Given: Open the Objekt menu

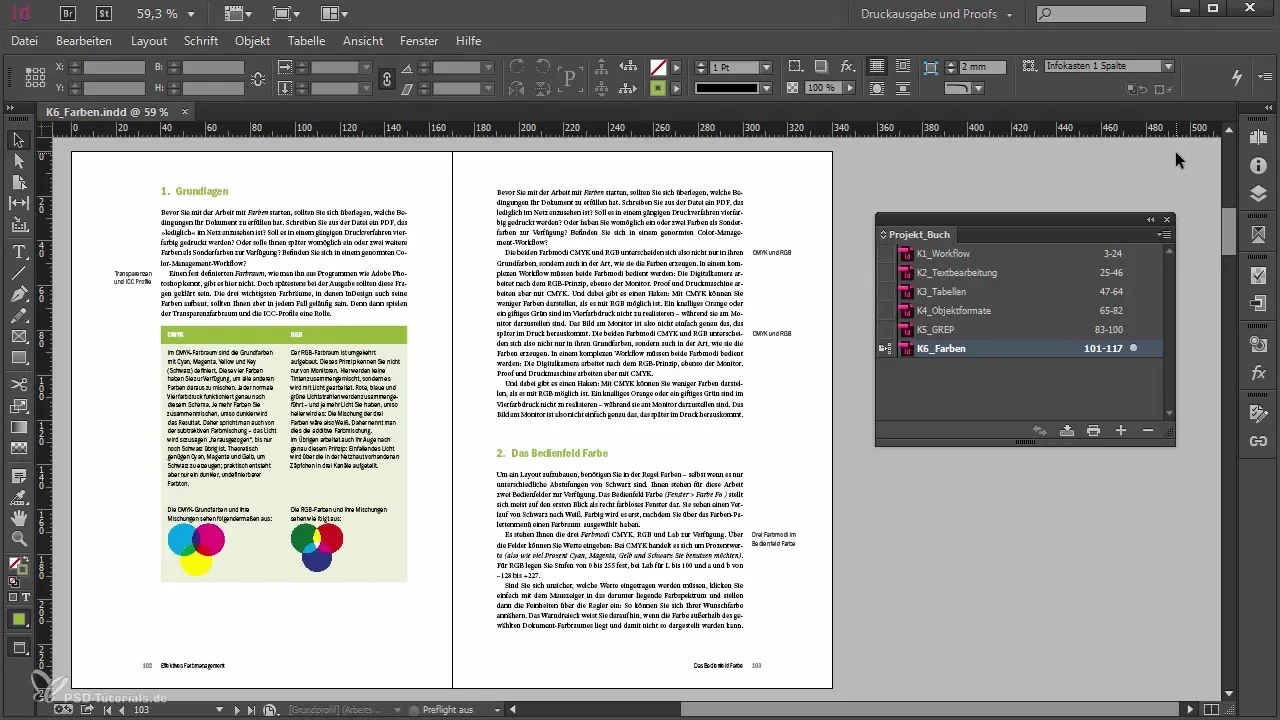Looking at the screenshot, I should point(253,41).
